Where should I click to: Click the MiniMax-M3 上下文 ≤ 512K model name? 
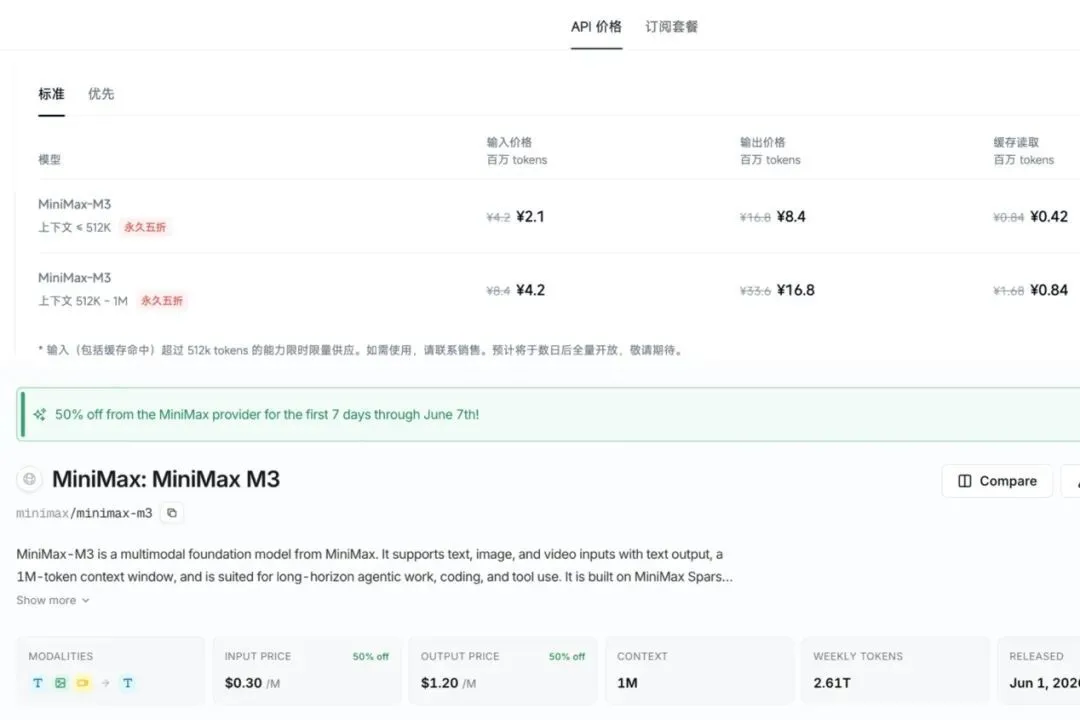coord(74,204)
